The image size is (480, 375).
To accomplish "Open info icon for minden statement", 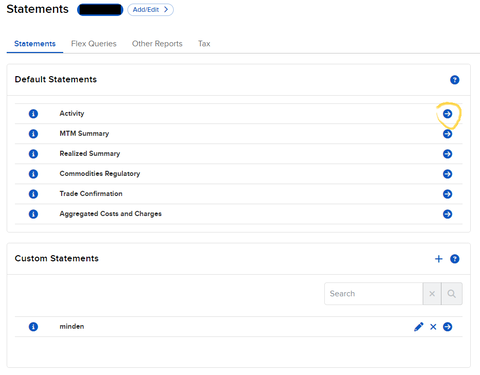I will pyautogui.click(x=33, y=327).
